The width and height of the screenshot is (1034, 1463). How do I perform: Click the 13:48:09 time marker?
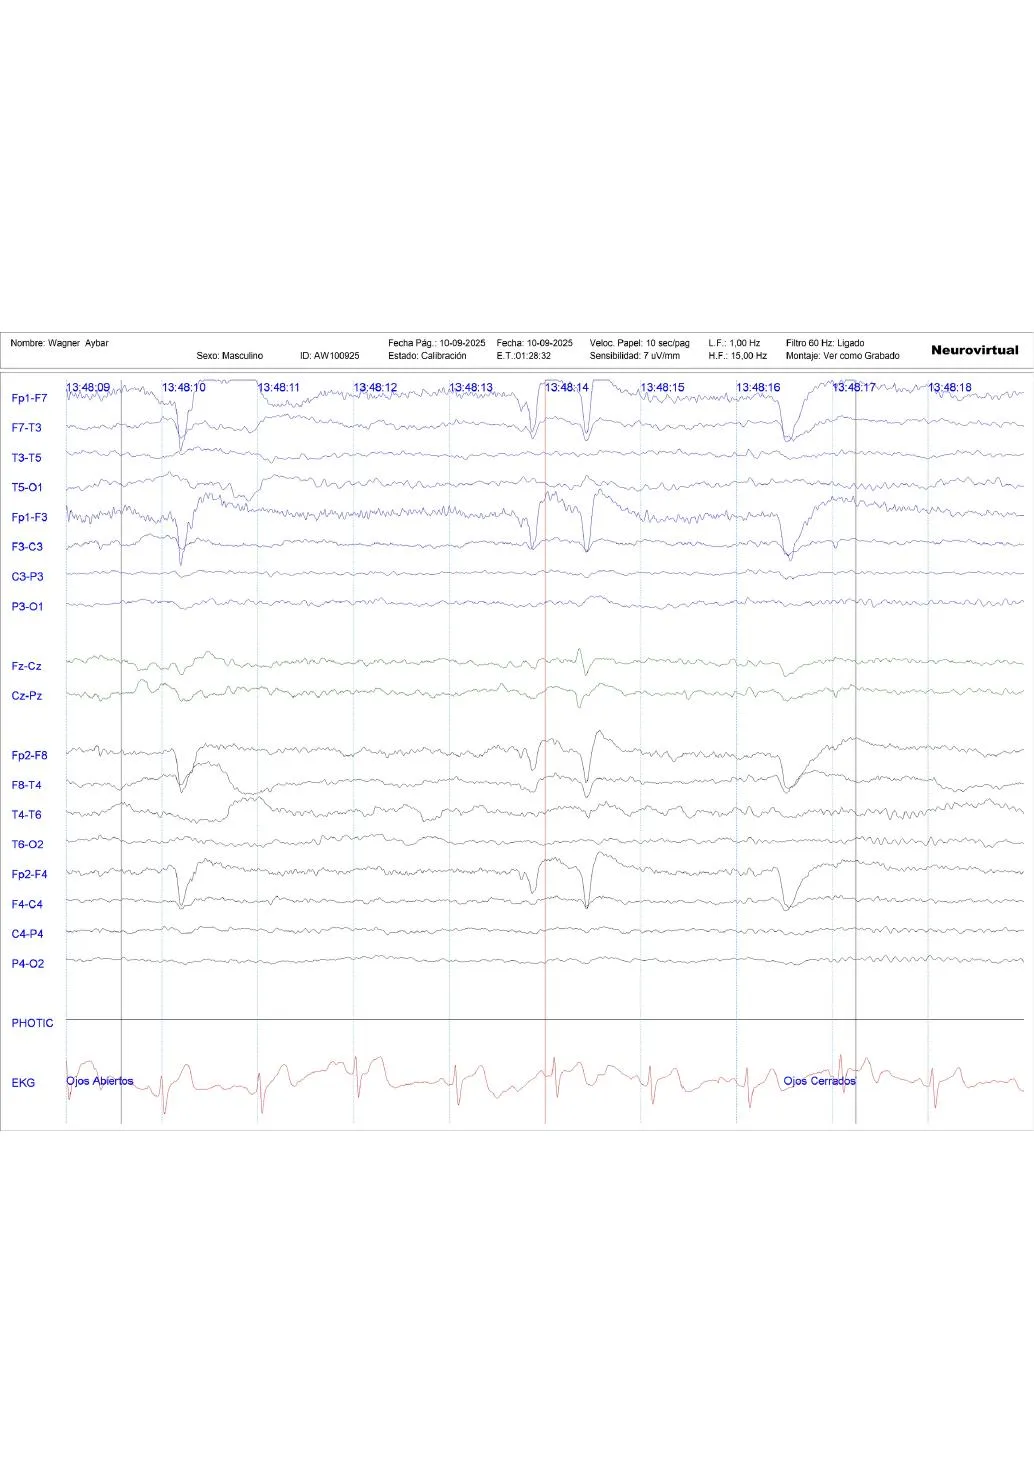tap(88, 387)
